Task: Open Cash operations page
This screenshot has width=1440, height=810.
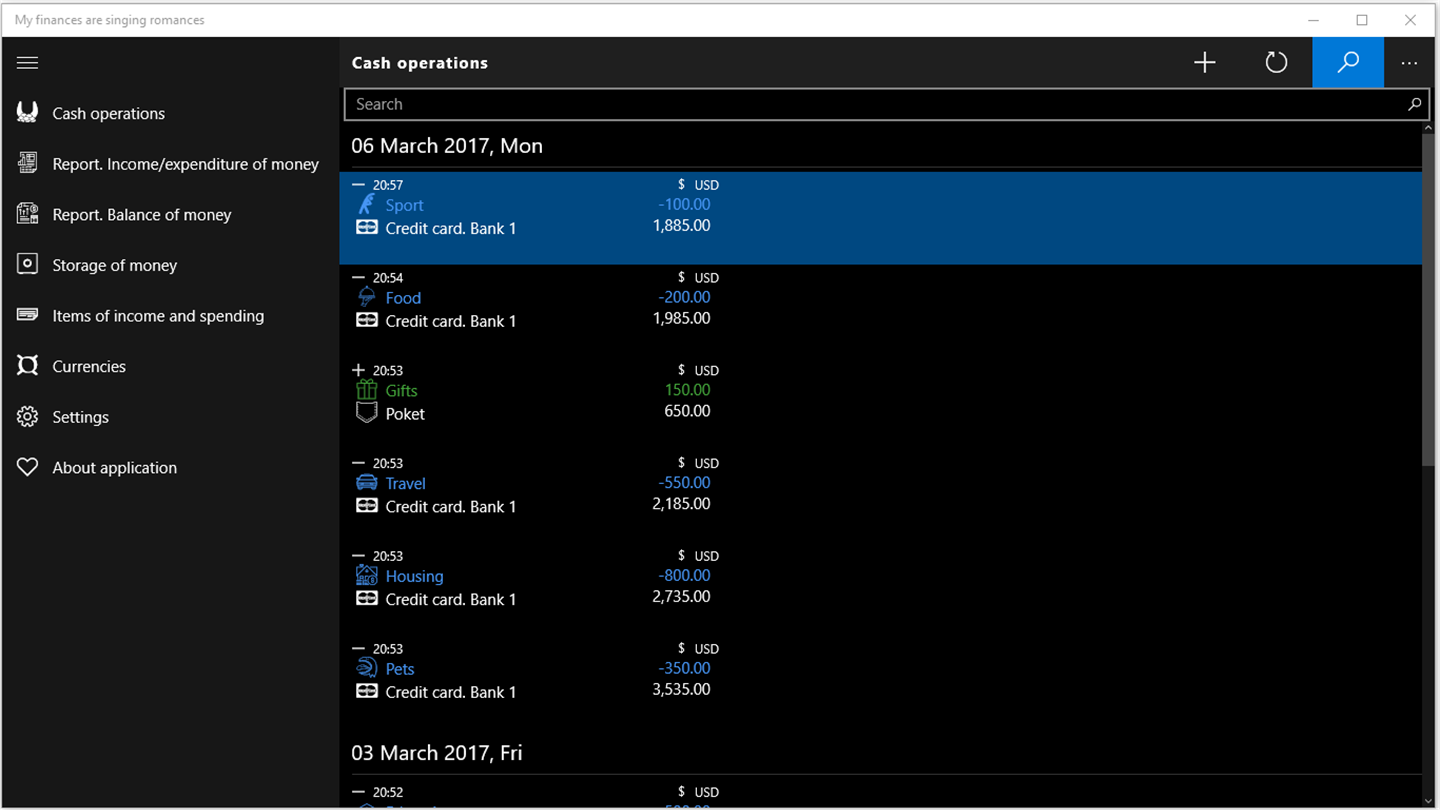Action: (x=108, y=113)
